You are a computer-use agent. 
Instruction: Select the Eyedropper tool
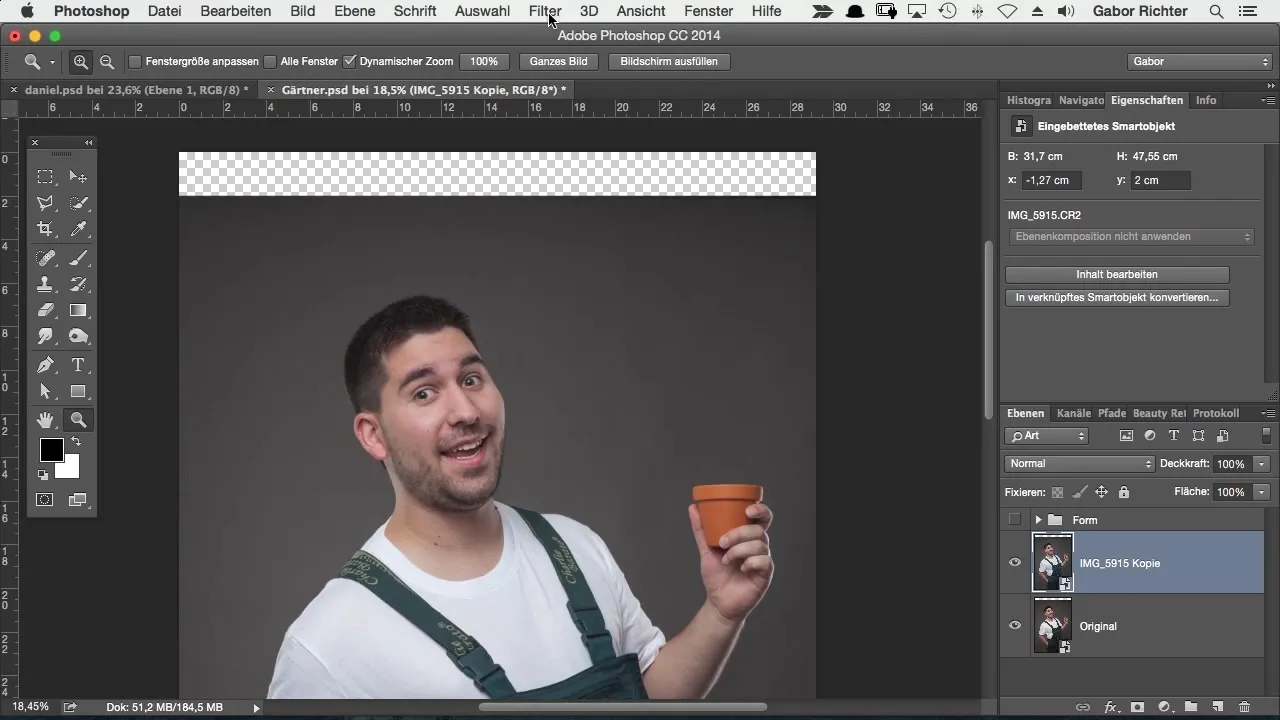78,229
